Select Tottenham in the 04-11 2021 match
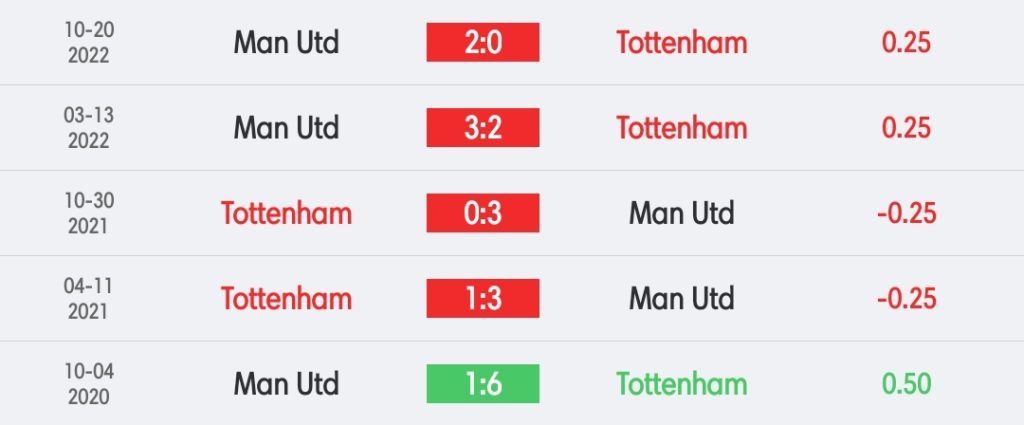Viewport: 1024px width, 425px height. click(x=286, y=299)
